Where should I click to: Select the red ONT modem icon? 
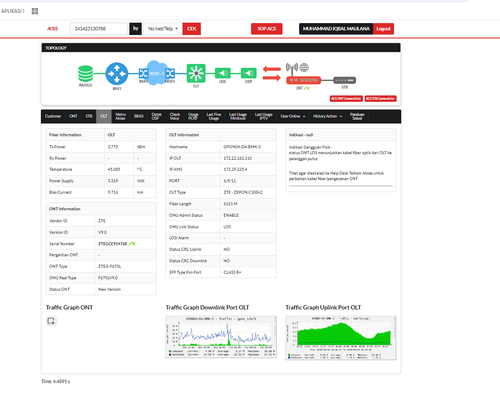tap(303, 80)
